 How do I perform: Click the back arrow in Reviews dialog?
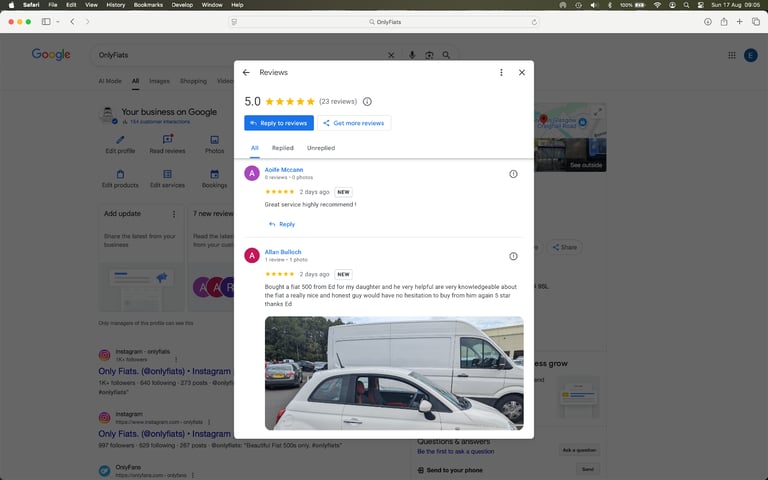tap(246, 72)
